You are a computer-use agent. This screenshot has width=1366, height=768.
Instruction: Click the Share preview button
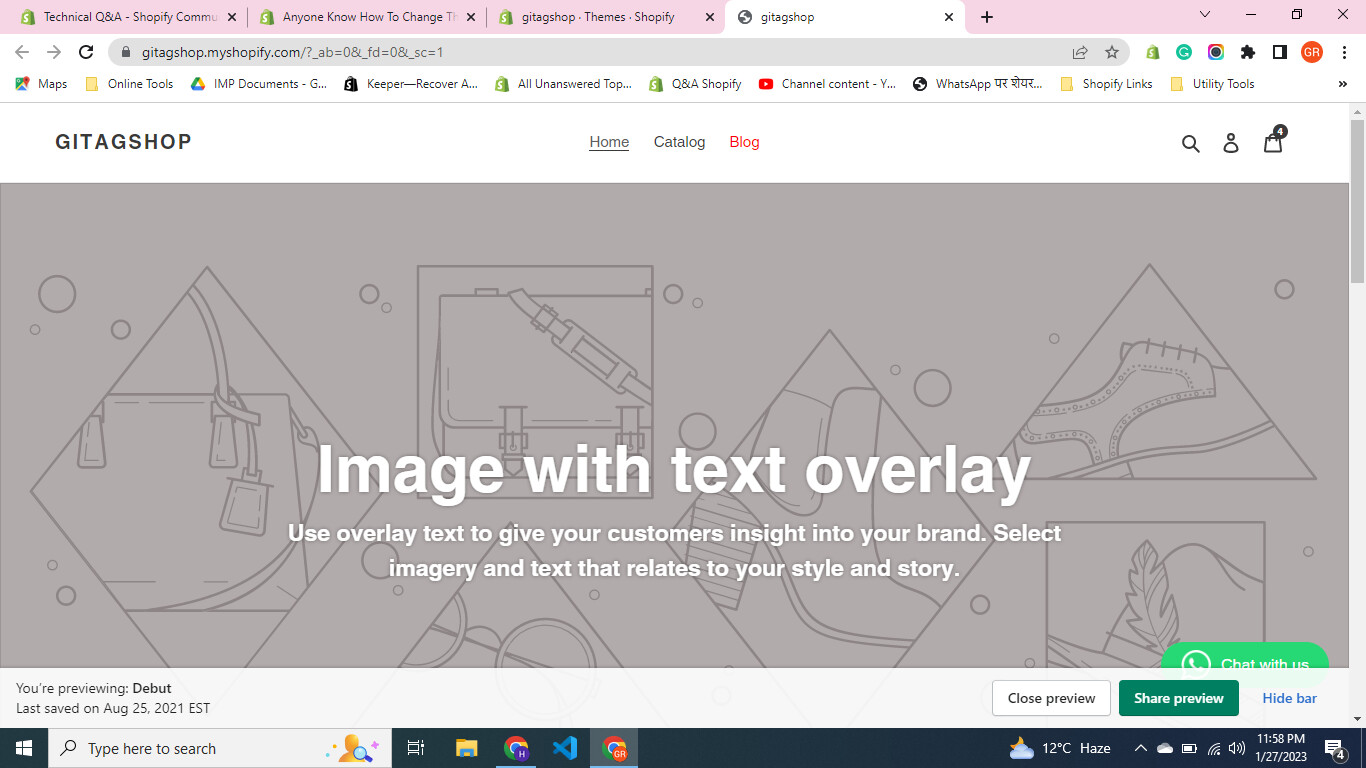point(1178,698)
